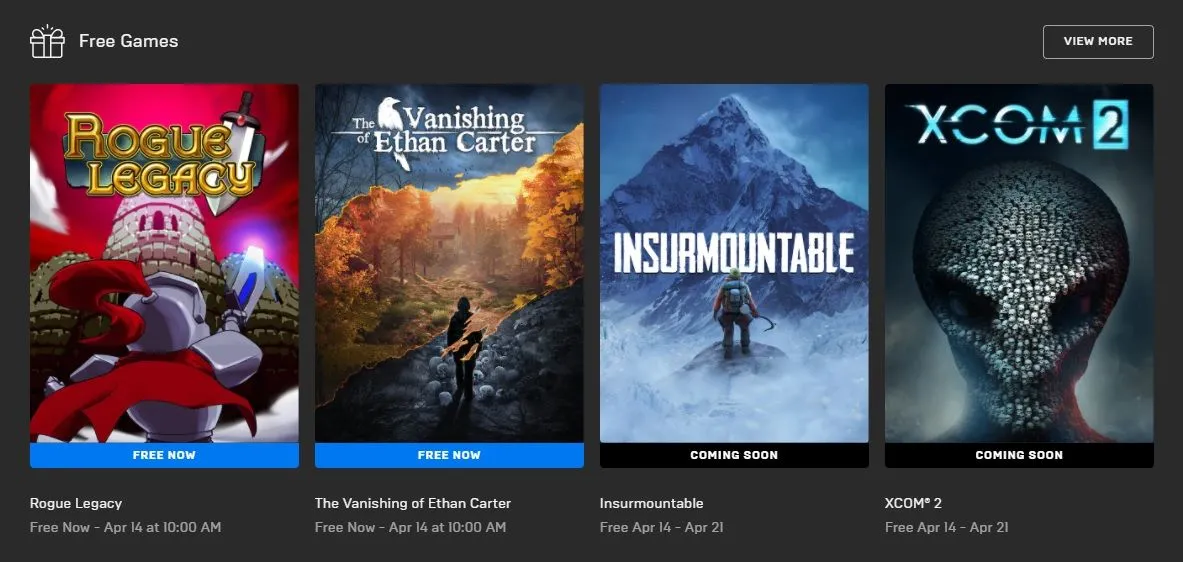Click the Coming Soon banner under XCOM 2
The image size is (1183, 562).
1019,455
